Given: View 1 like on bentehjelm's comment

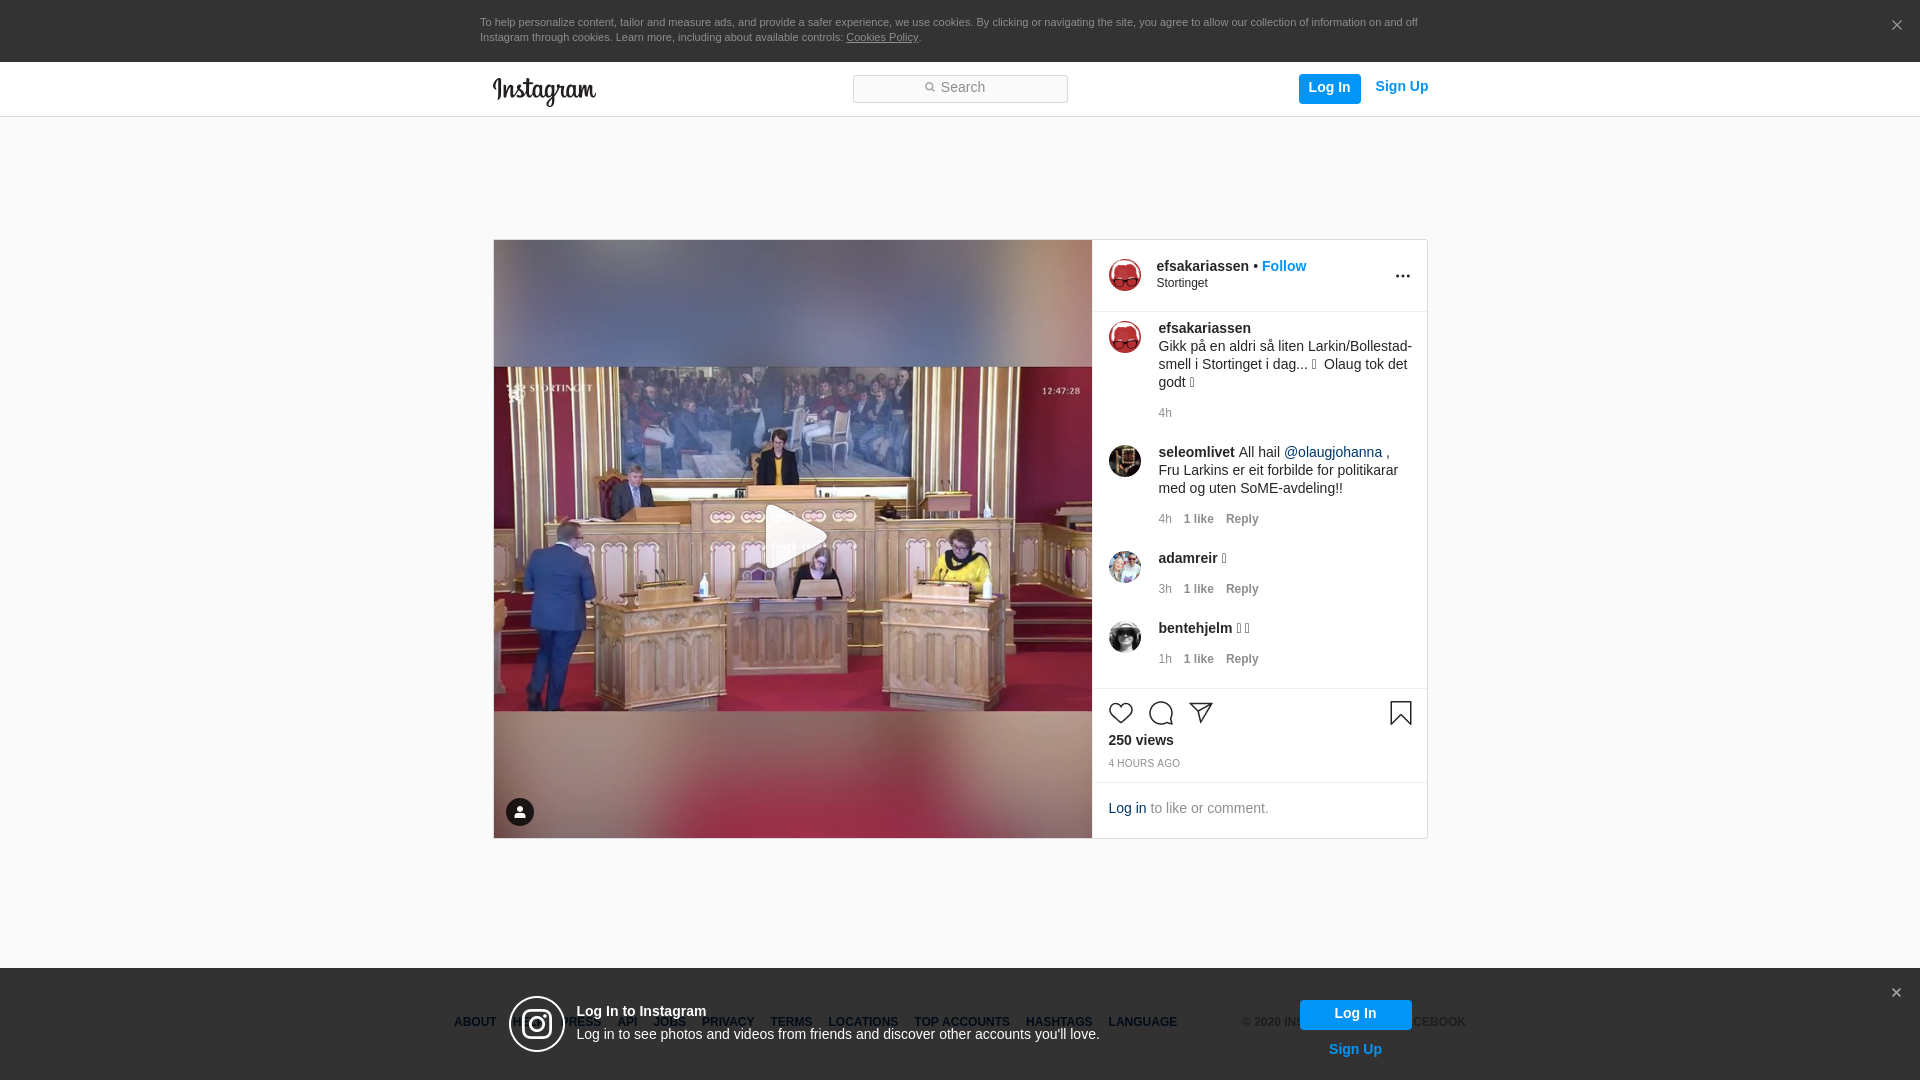Looking at the screenshot, I should point(1198,659).
